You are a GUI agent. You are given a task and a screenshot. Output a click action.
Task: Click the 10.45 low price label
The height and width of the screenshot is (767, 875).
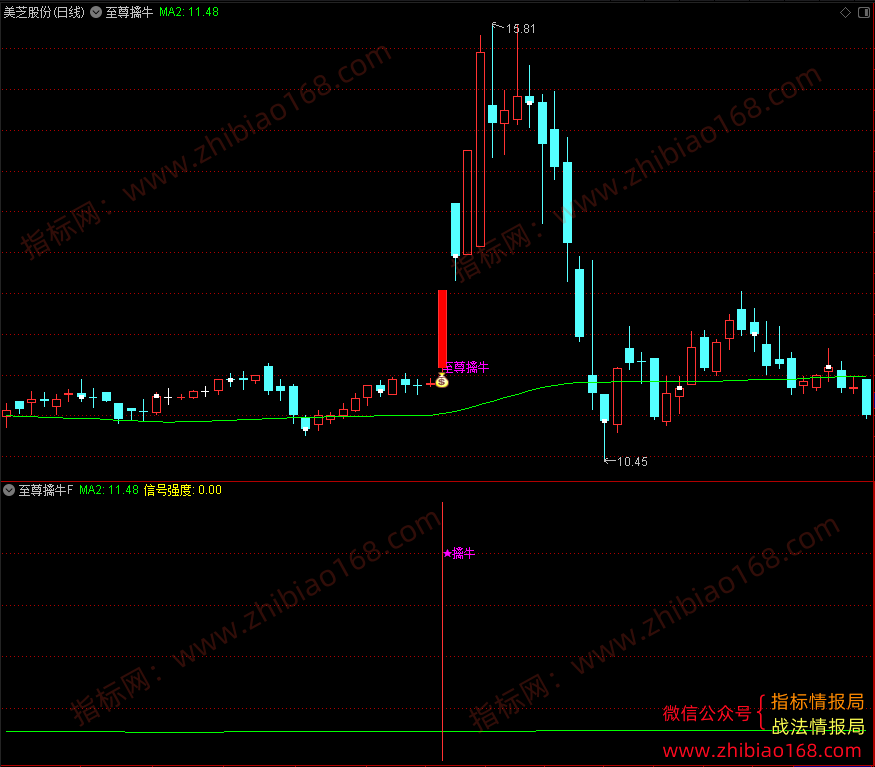[632, 462]
